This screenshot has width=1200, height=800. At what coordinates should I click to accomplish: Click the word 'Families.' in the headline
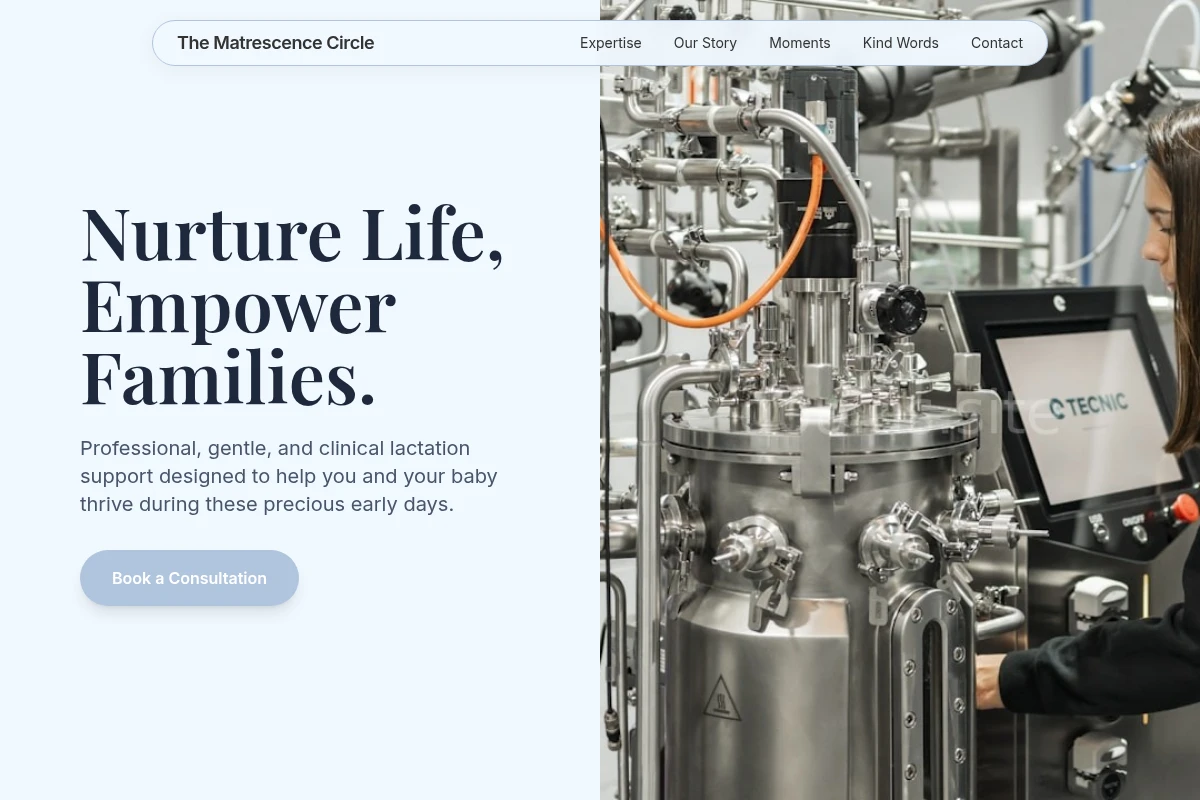pyautogui.click(x=228, y=379)
